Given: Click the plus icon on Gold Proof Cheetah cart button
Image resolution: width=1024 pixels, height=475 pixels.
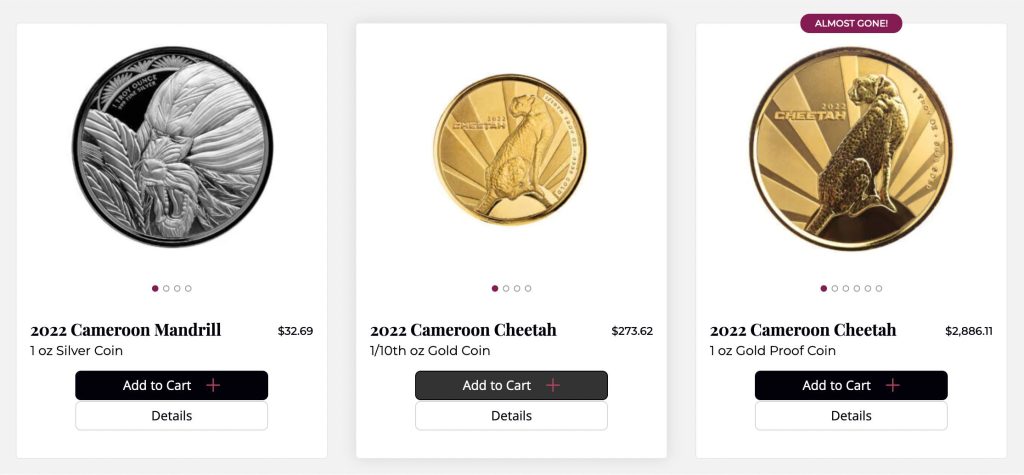Looking at the screenshot, I should [893, 385].
